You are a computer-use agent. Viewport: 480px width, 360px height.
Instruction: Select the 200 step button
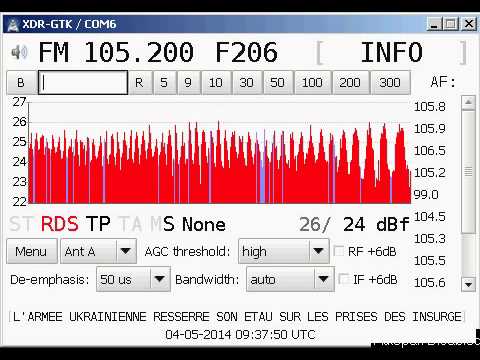(350, 82)
